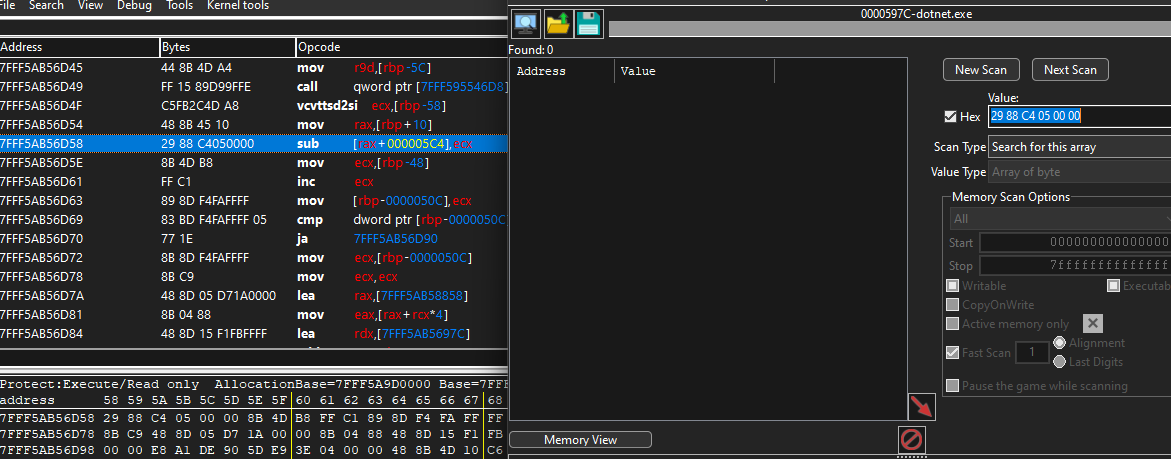Viewport: 1171px width, 459px height.
Task: Open the Debug menu
Action: pos(135,6)
